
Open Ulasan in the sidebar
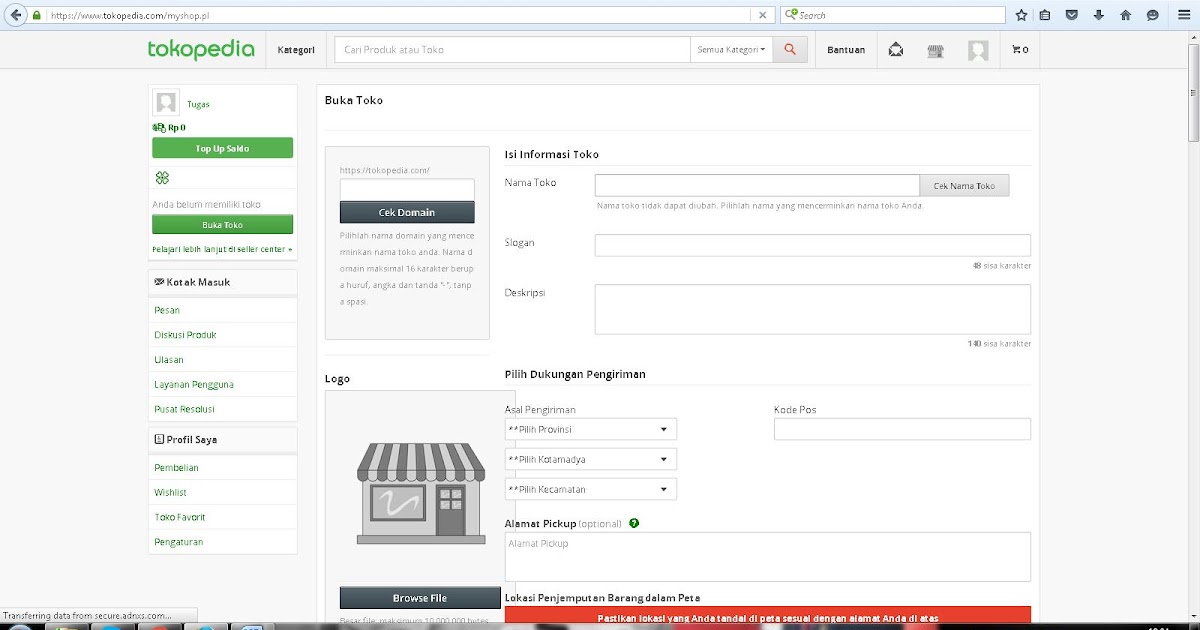click(x=169, y=360)
